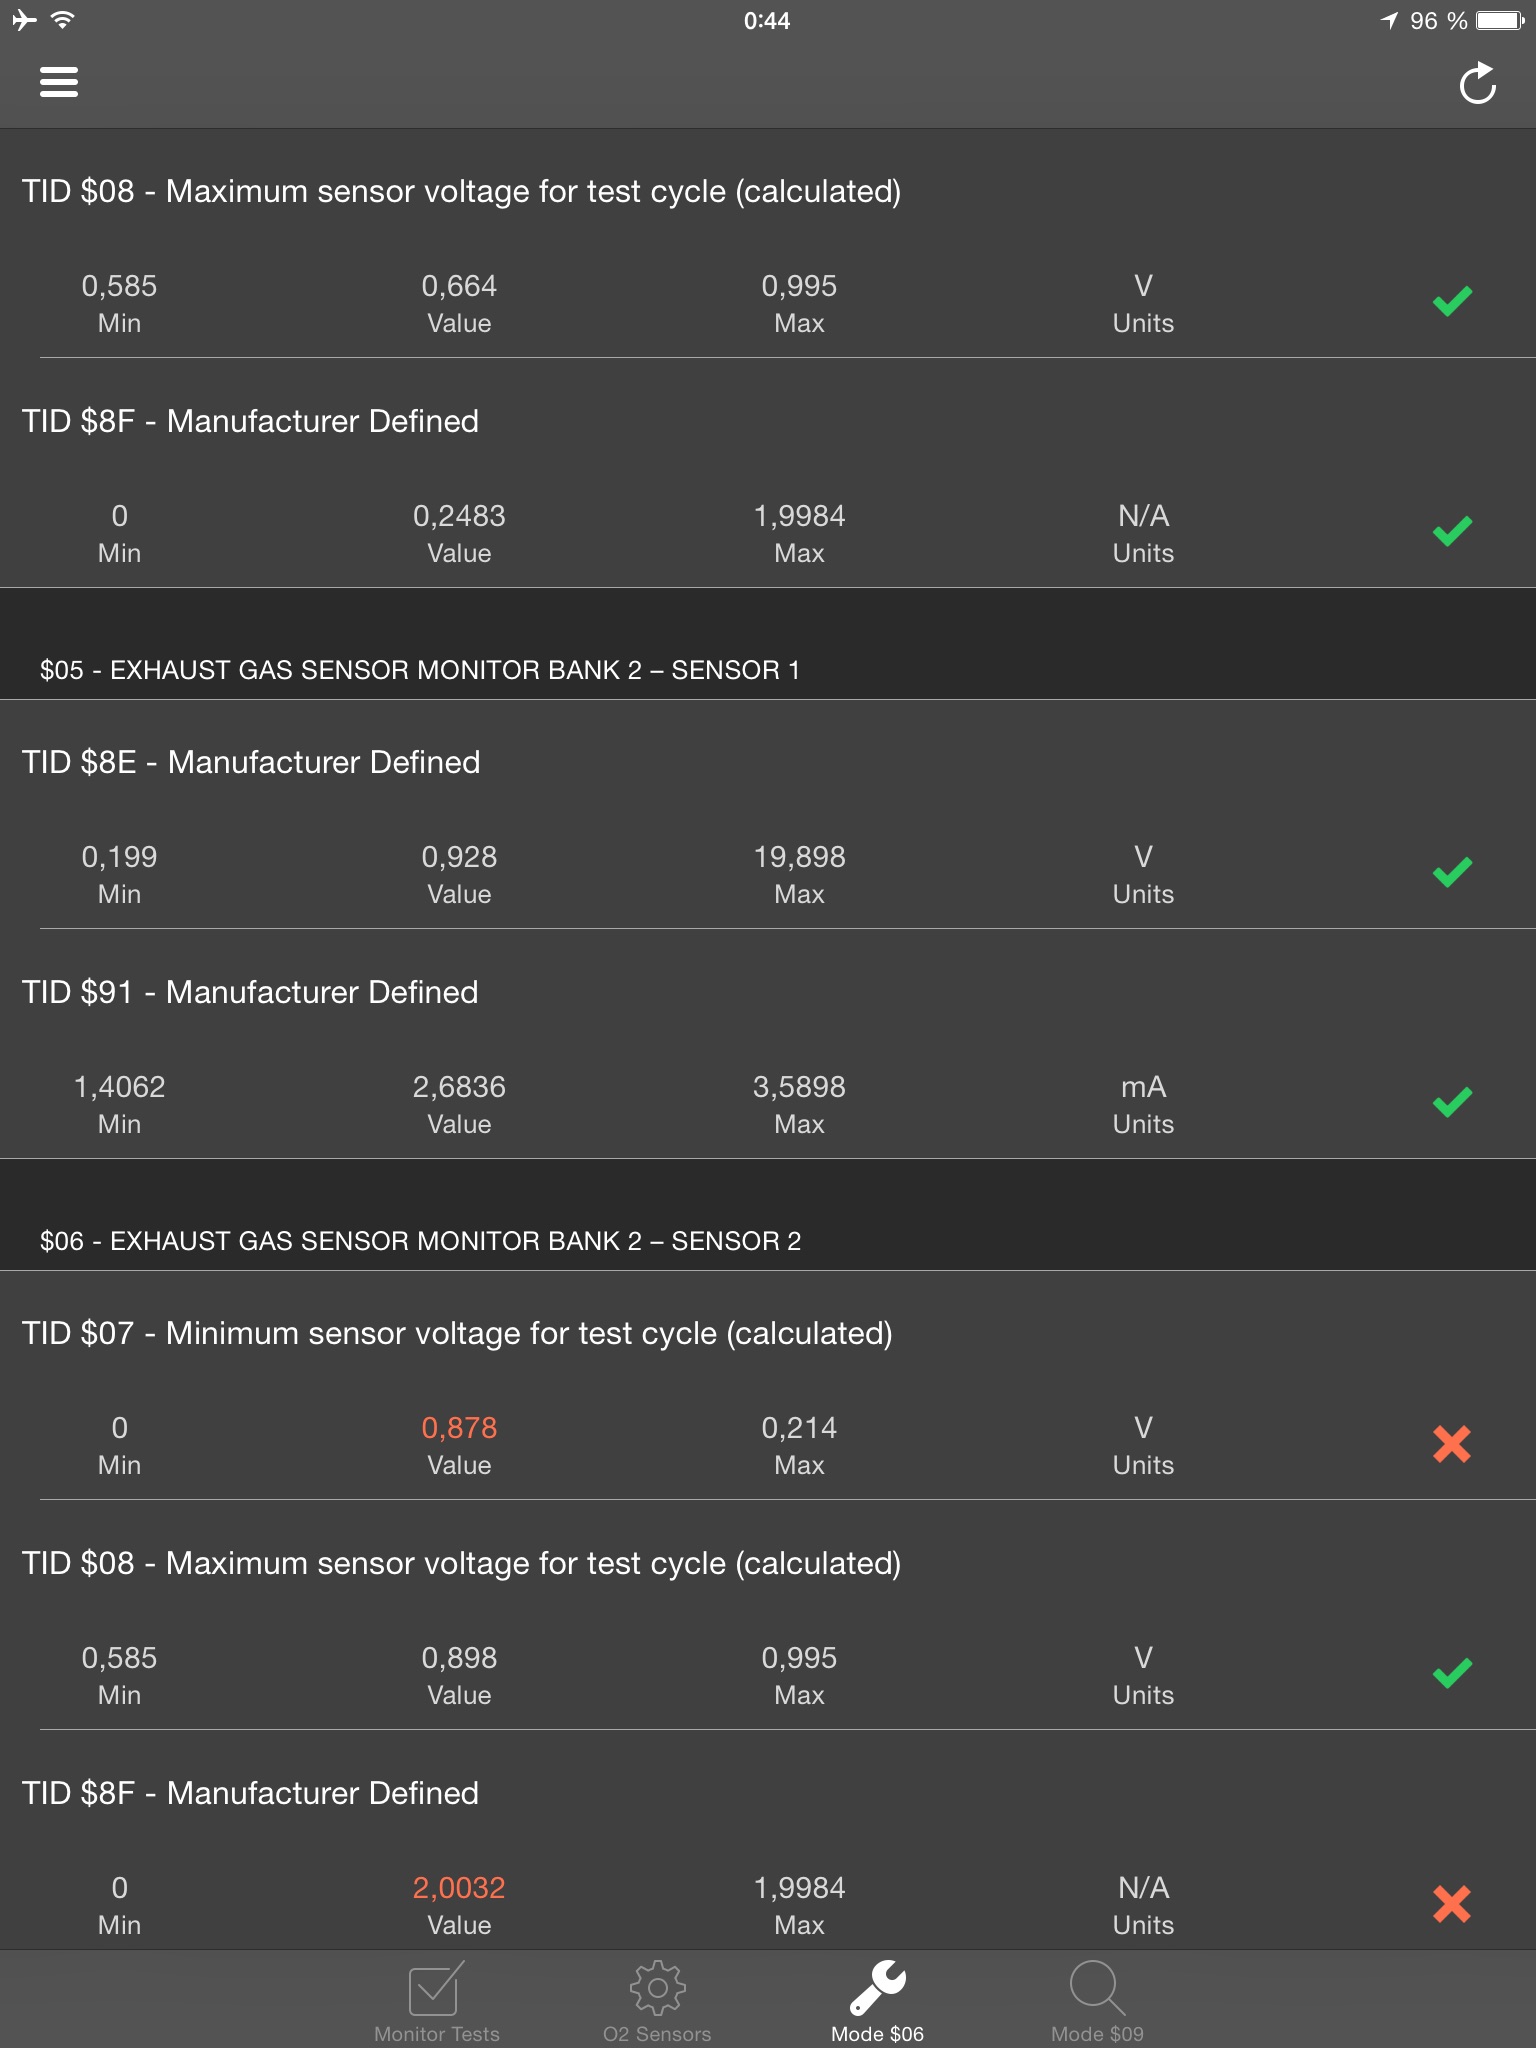Tap the battery indicator in status bar

click(x=1498, y=21)
